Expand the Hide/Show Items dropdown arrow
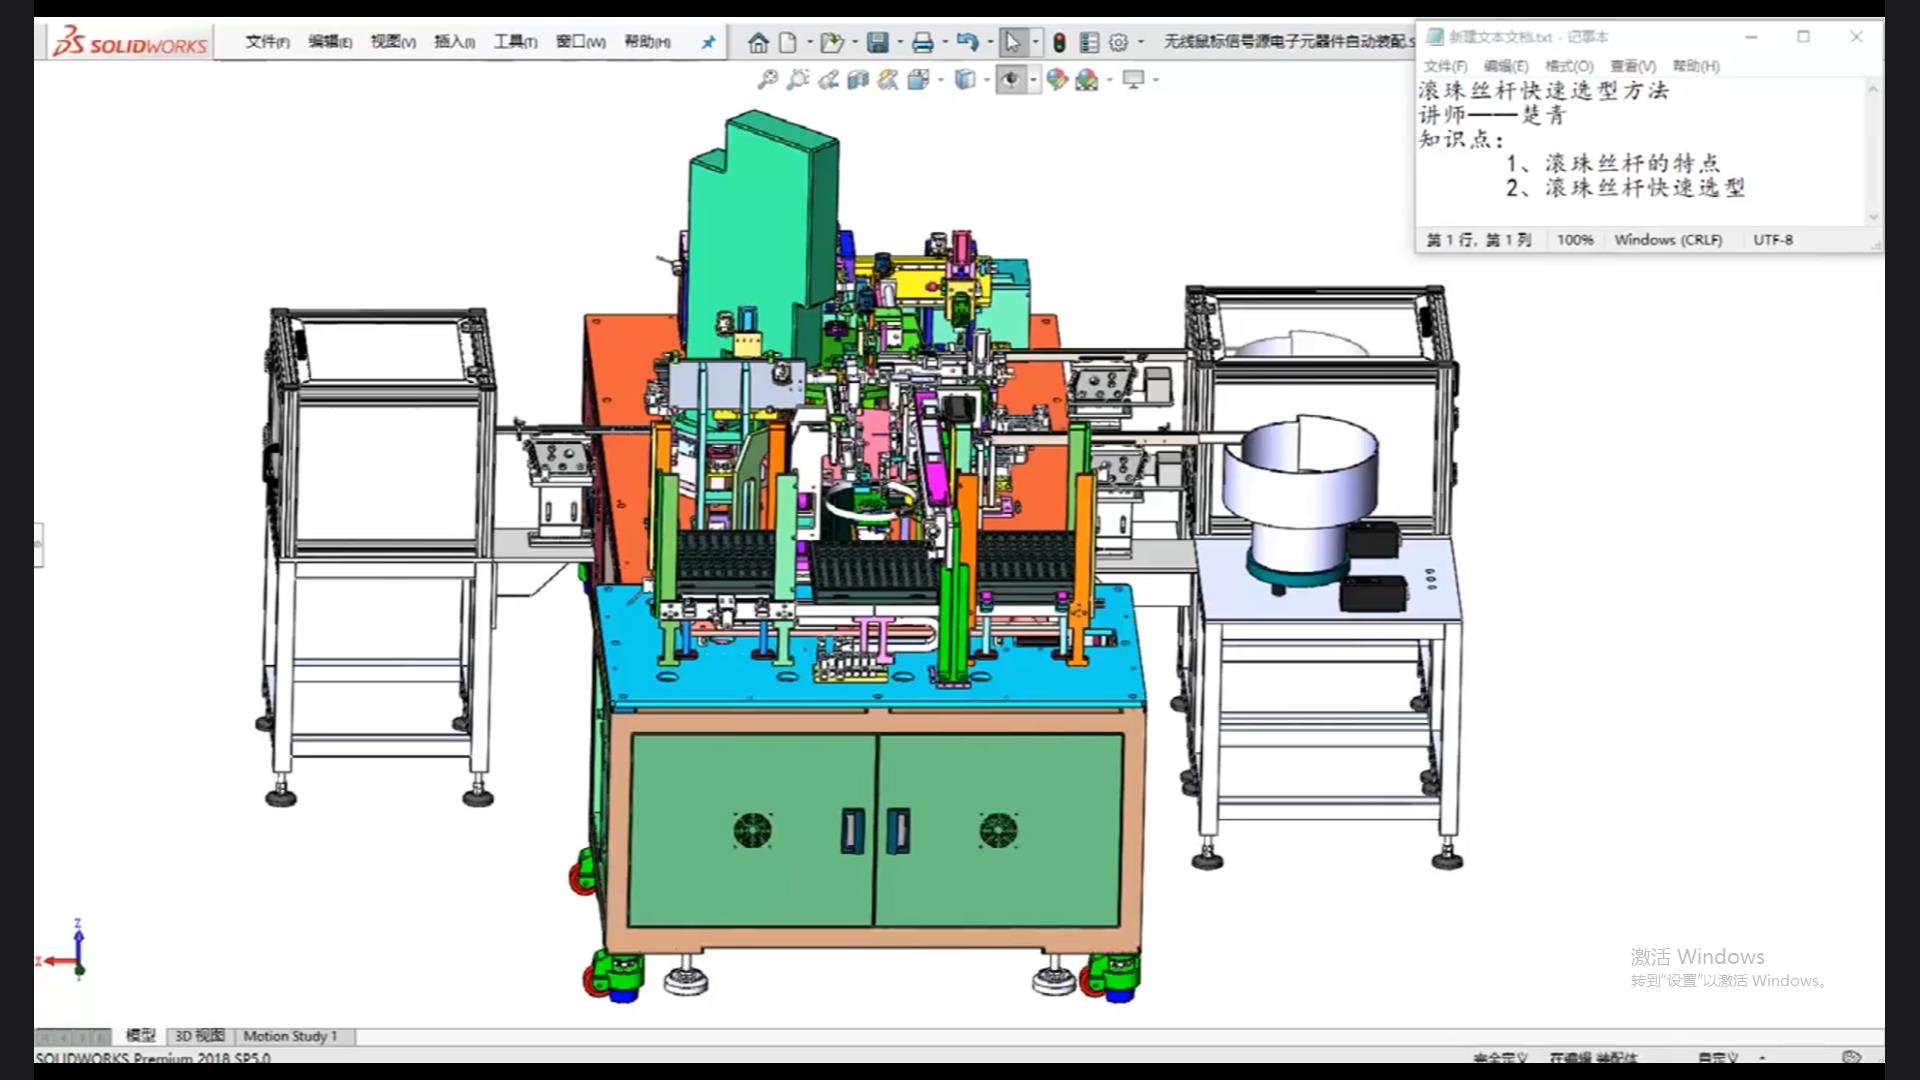The image size is (1920, 1080). 1033,79
